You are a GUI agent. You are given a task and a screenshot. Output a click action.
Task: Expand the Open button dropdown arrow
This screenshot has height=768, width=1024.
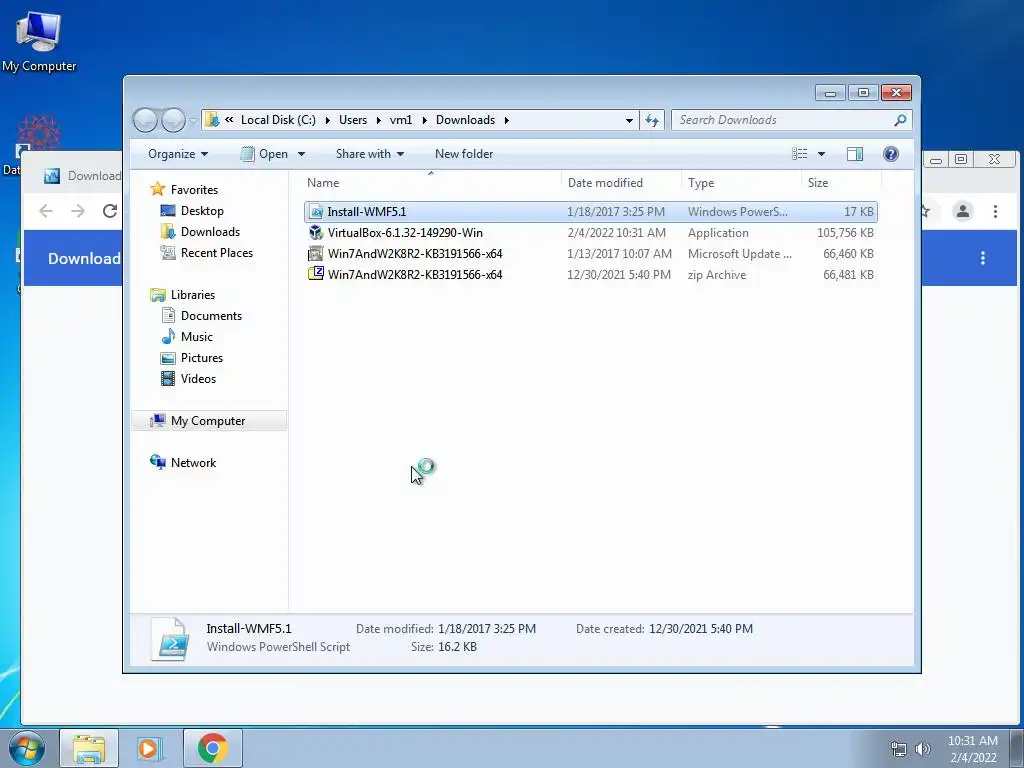pos(301,154)
